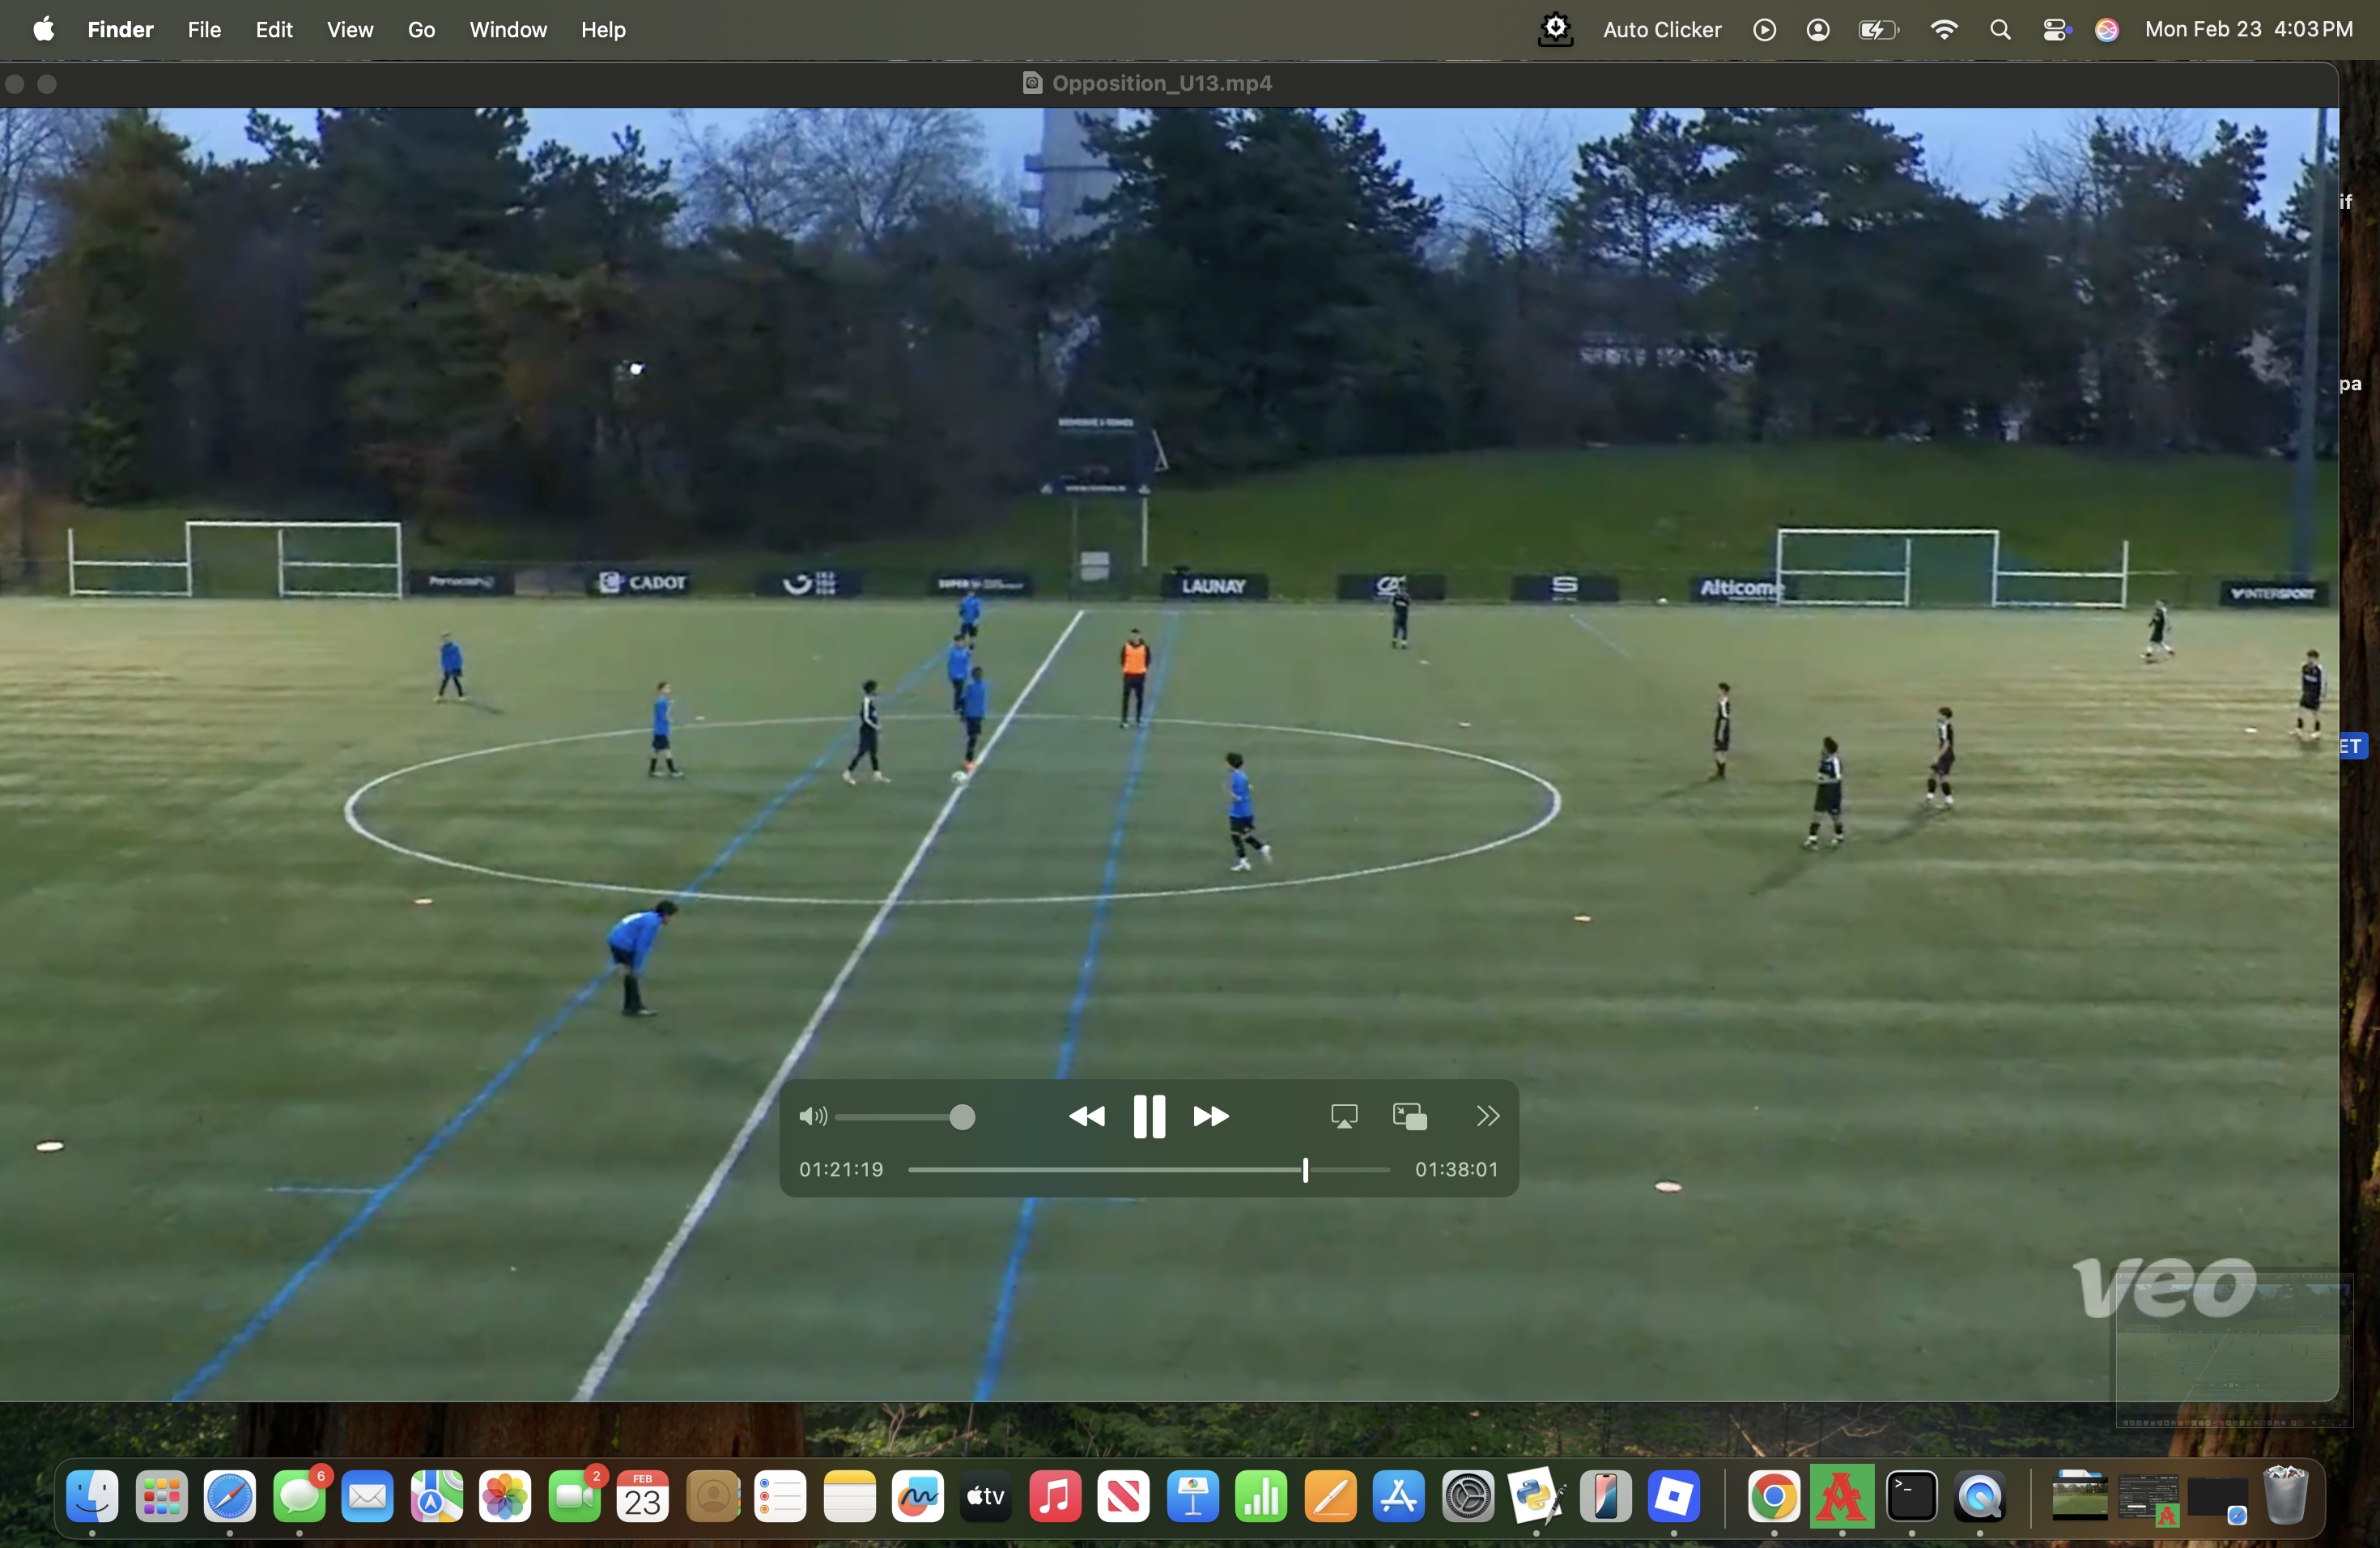Screen dimensions: 2380x1548
Task: Open the File menu
Action: pos(204,29)
